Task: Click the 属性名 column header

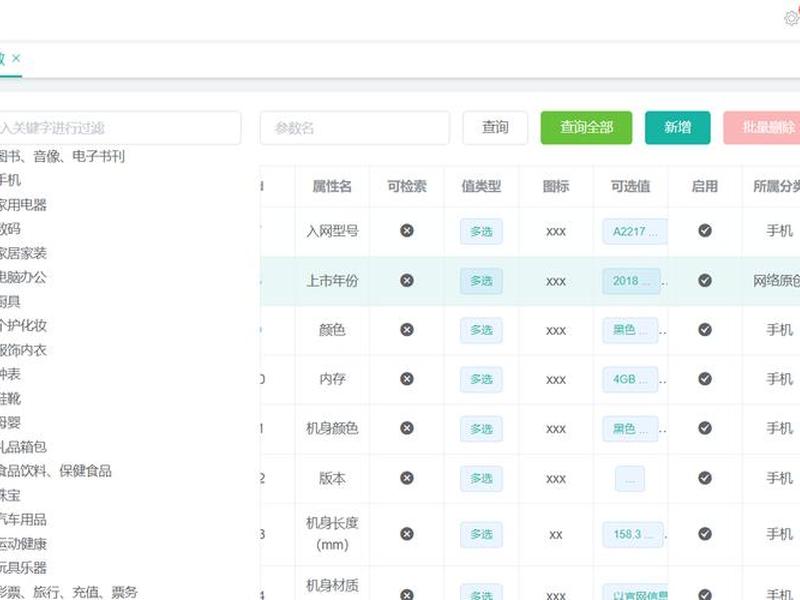Action: pos(332,187)
